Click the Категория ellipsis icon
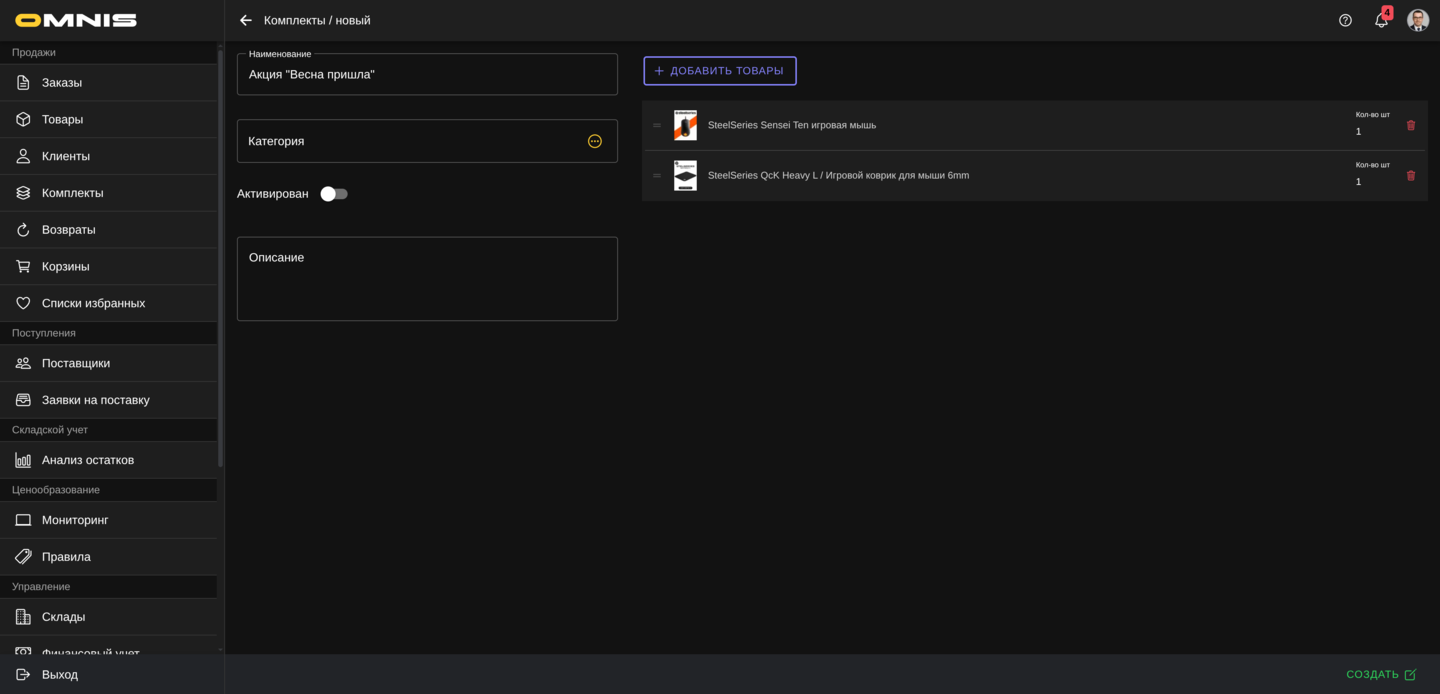Viewport: 1440px width, 694px height. 595,141
